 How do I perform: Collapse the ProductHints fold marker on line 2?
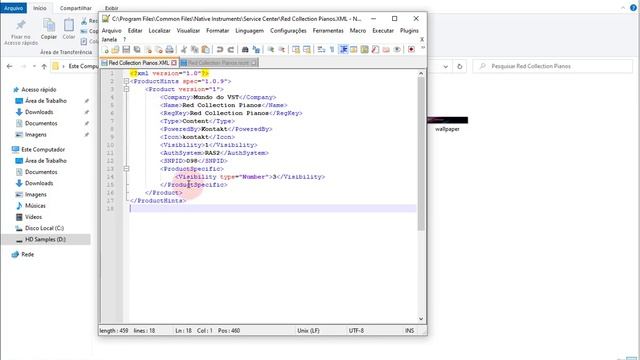(126, 81)
